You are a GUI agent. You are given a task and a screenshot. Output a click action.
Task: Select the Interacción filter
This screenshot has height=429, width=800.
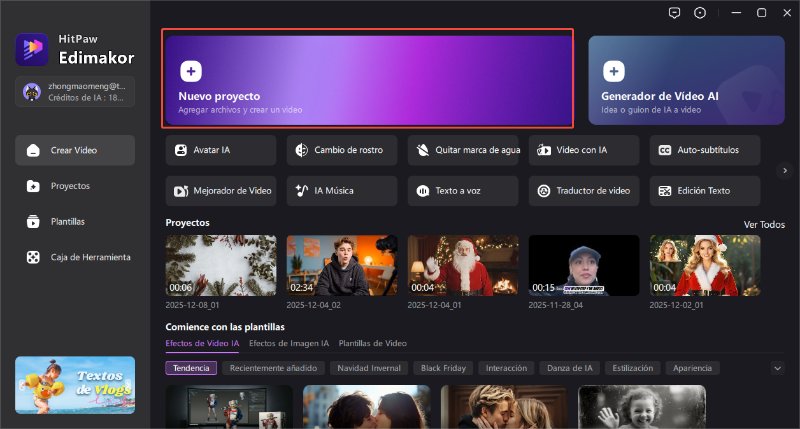(x=506, y=368)
